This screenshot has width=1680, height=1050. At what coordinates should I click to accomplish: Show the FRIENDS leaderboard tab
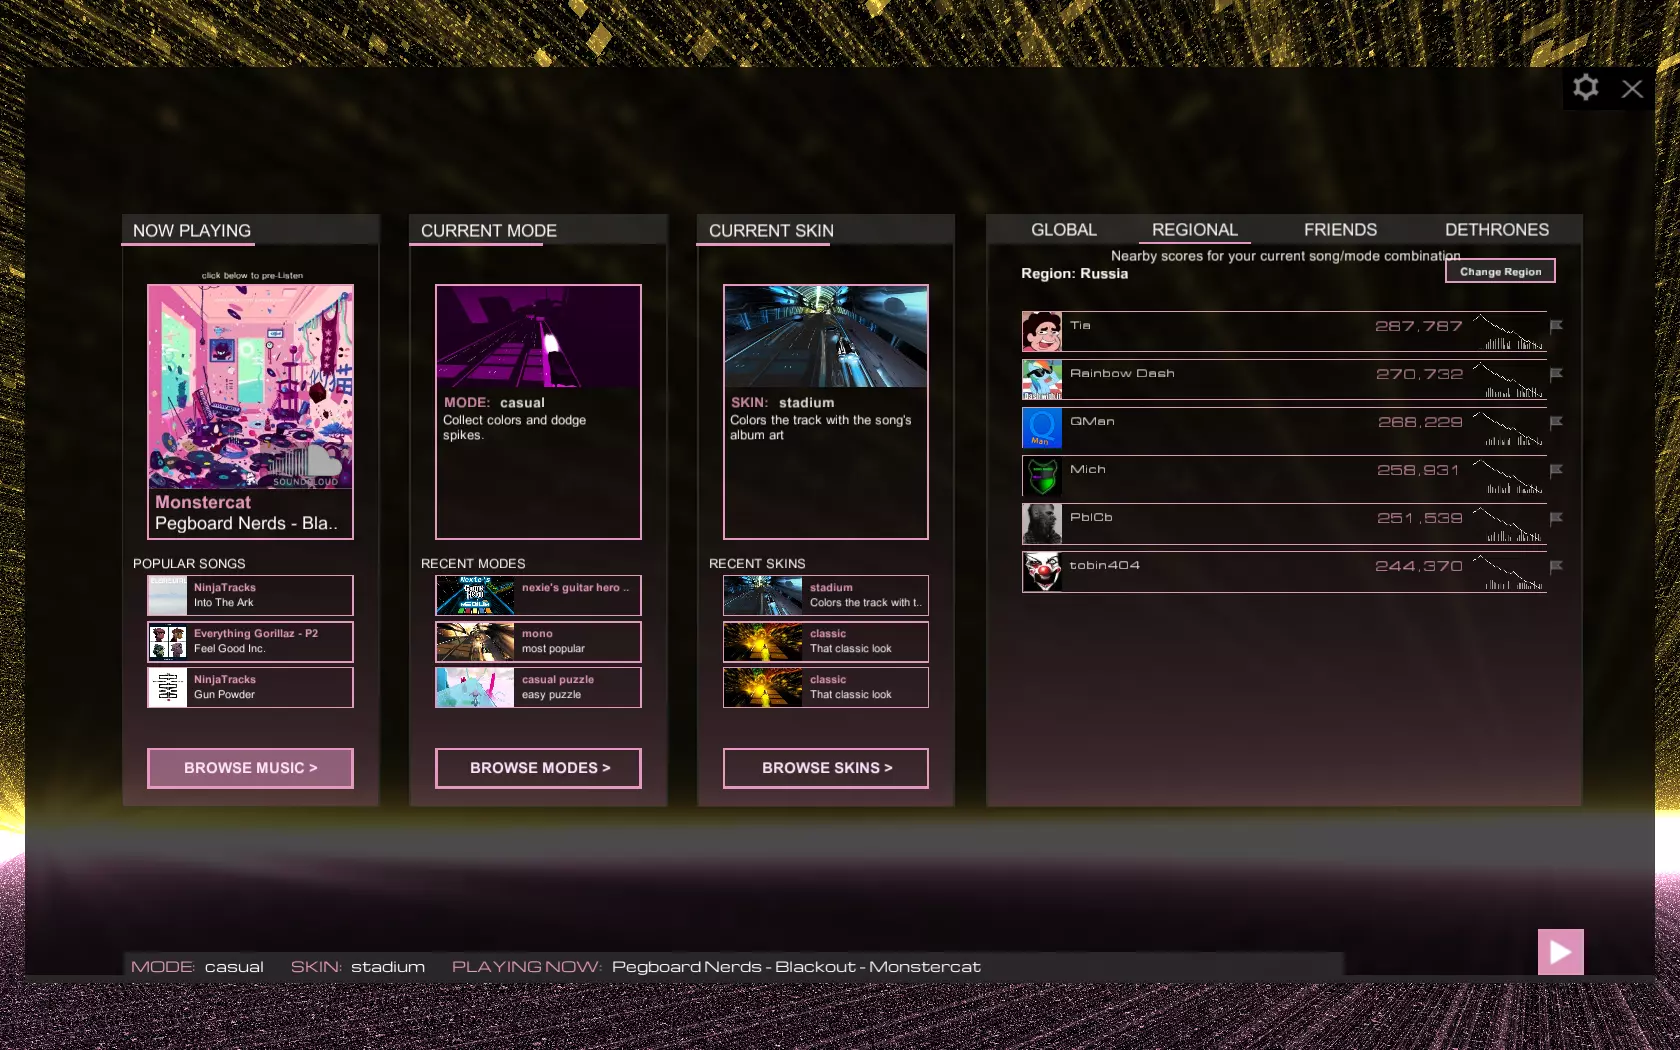pyautogui.click(x=1340, y=230)
